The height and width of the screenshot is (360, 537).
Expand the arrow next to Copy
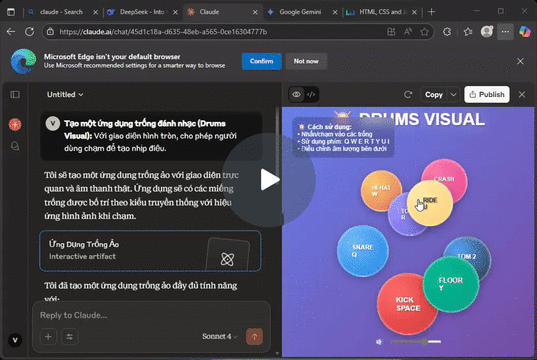point(453,95)
